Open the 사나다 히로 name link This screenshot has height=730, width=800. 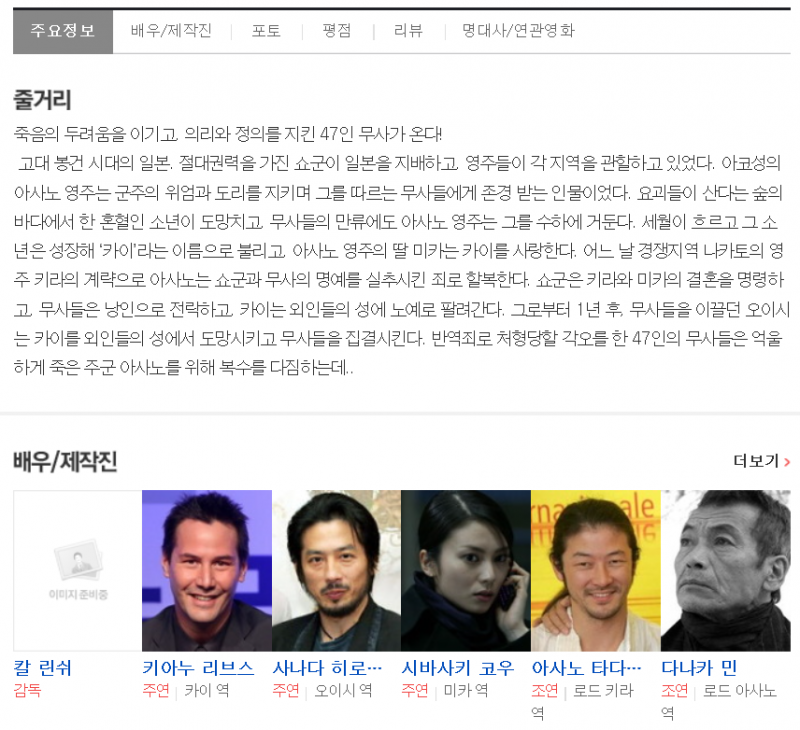pyautogui.click(x=327, y=667)
